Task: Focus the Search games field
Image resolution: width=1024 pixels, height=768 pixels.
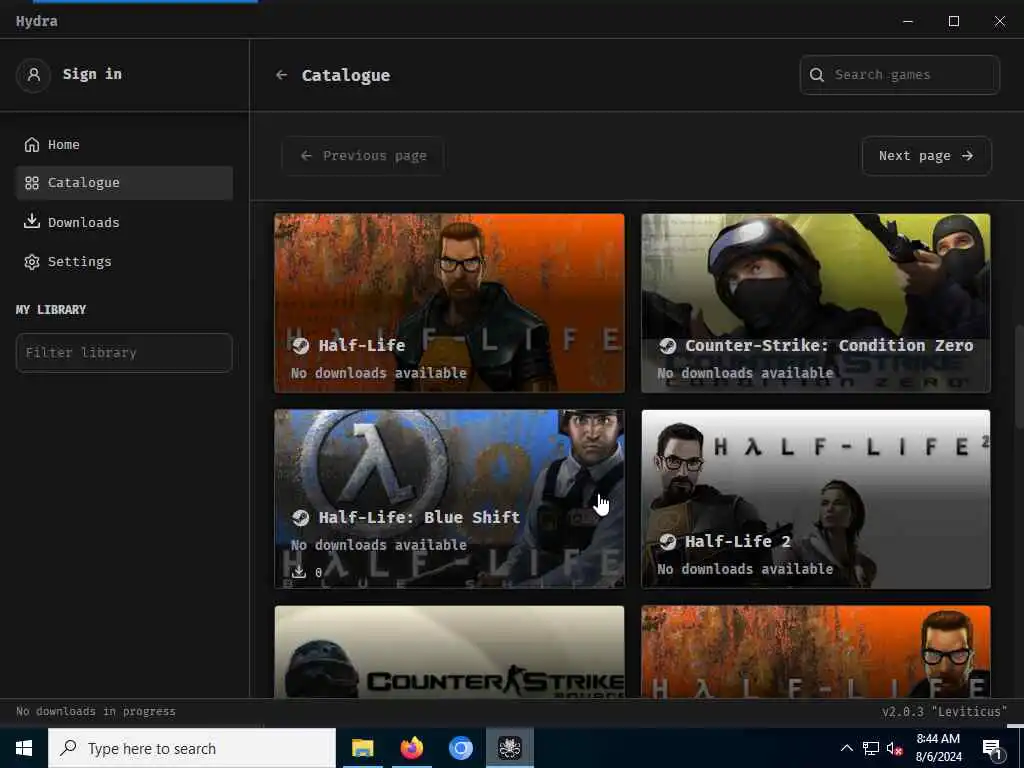Action: tap(900, 74)
